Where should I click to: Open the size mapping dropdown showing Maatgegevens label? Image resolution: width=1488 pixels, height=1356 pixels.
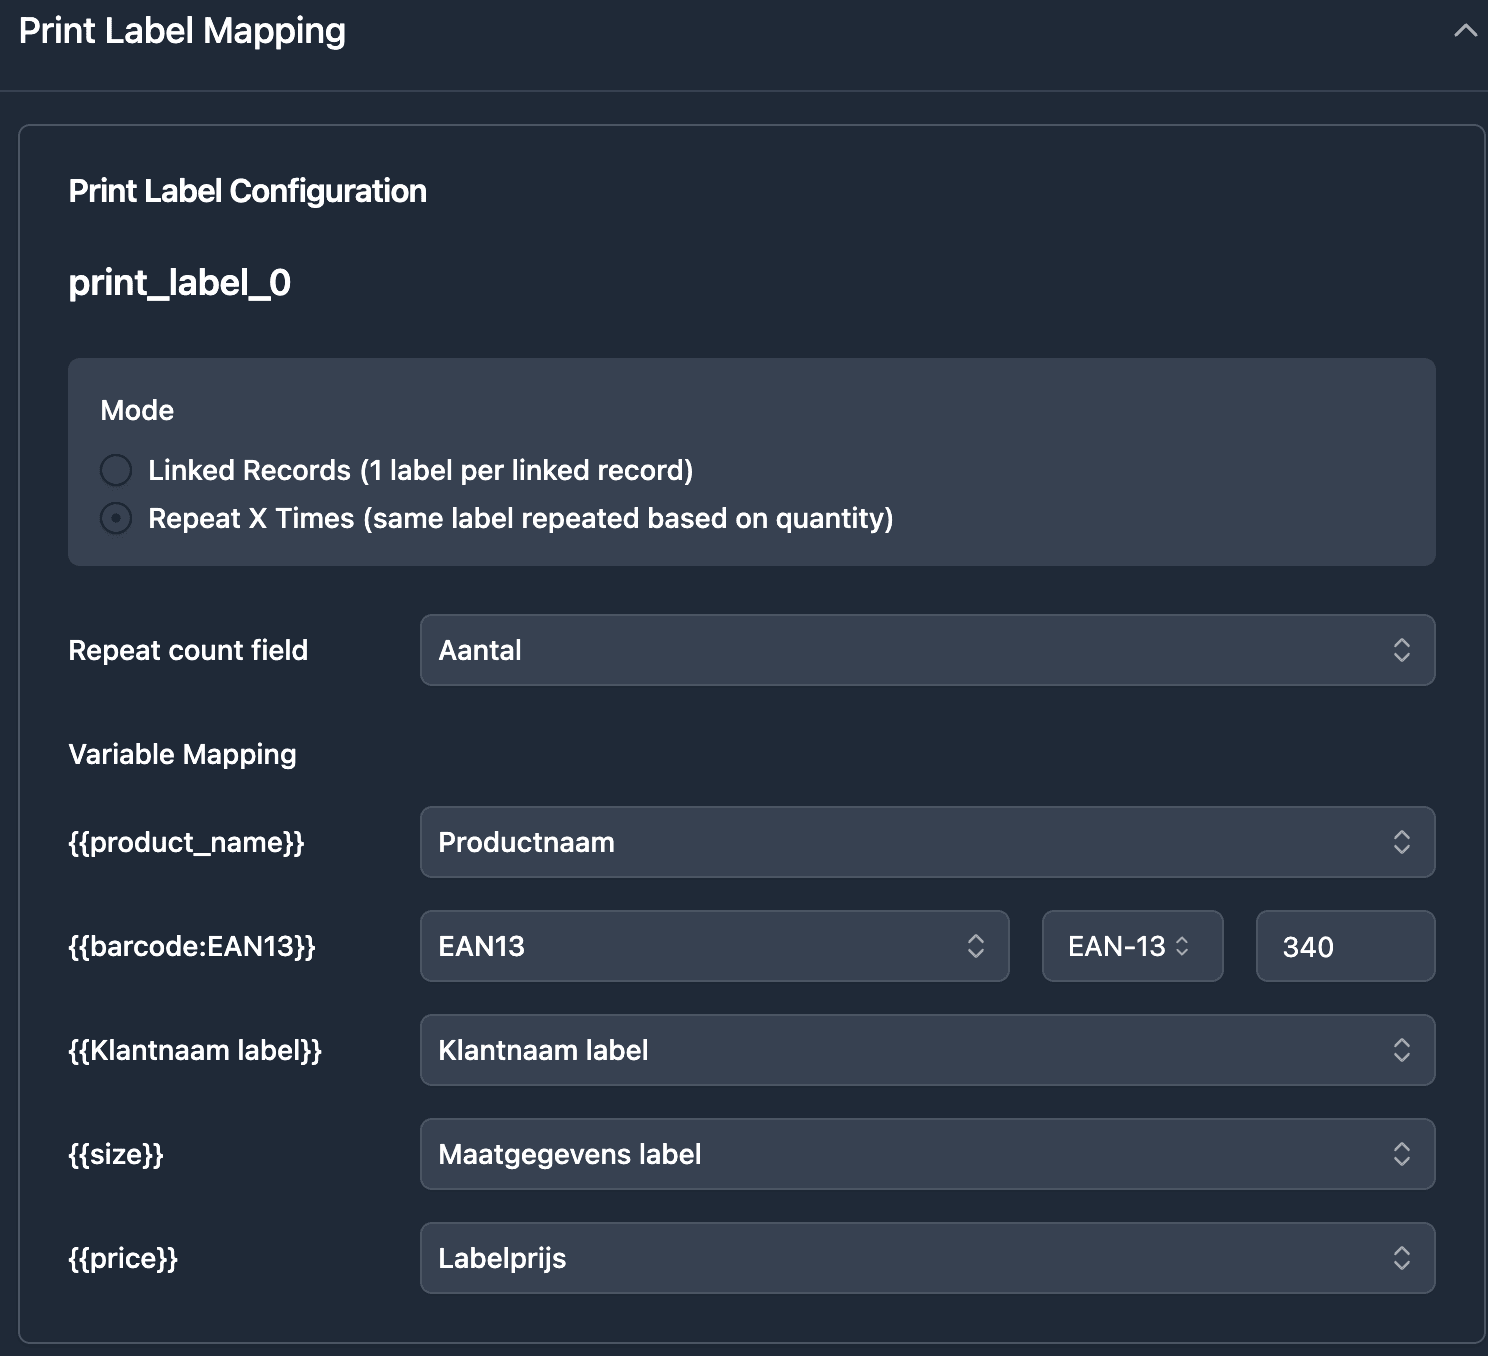[x=927, y=1154]
